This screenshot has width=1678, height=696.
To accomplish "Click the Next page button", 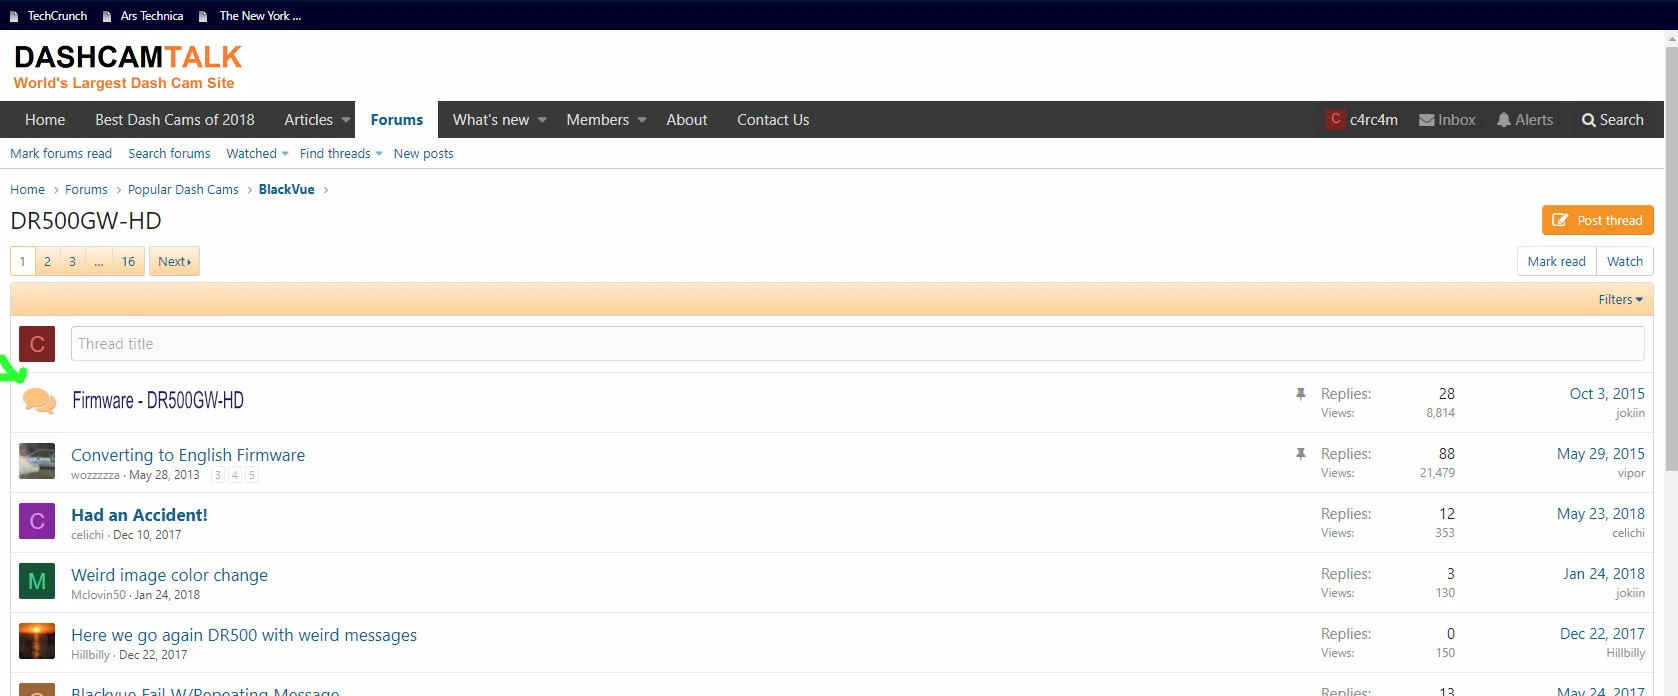I will [x=174, y=262].
